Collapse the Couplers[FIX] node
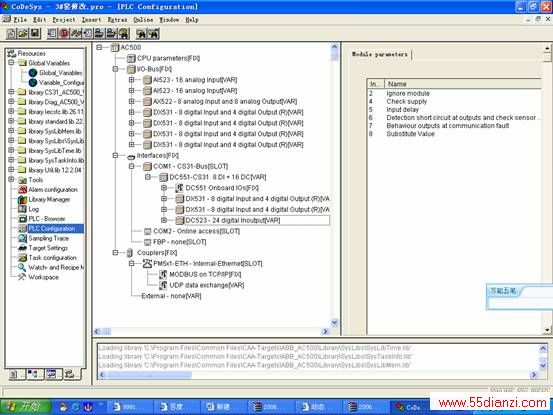This screenshot has height=415, width=553. point(115,252)
